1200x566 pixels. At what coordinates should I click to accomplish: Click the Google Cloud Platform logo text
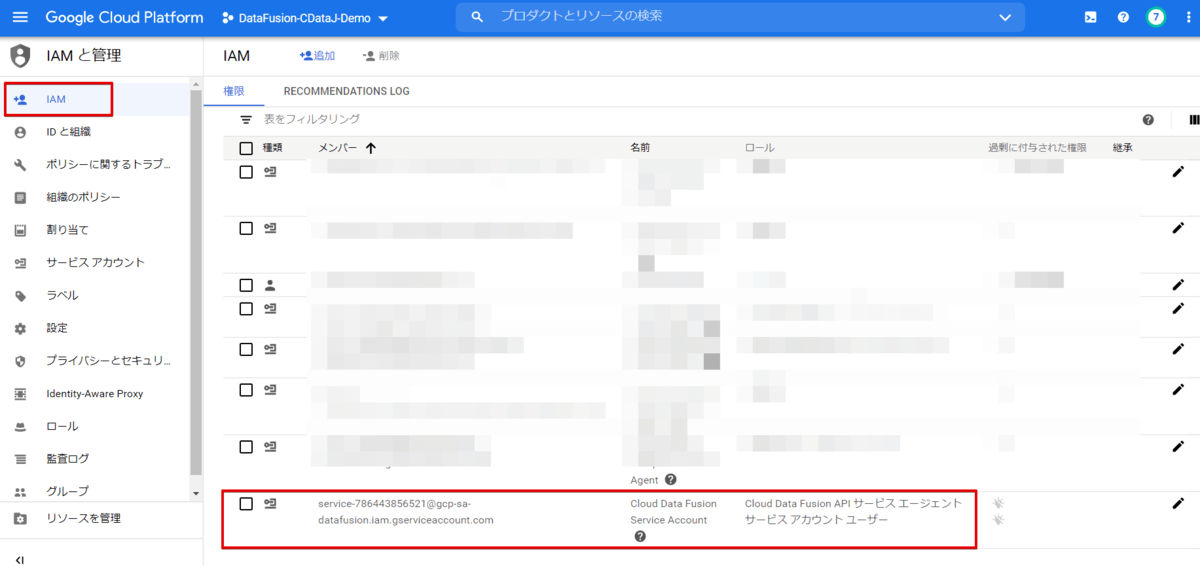click(124, 17)
